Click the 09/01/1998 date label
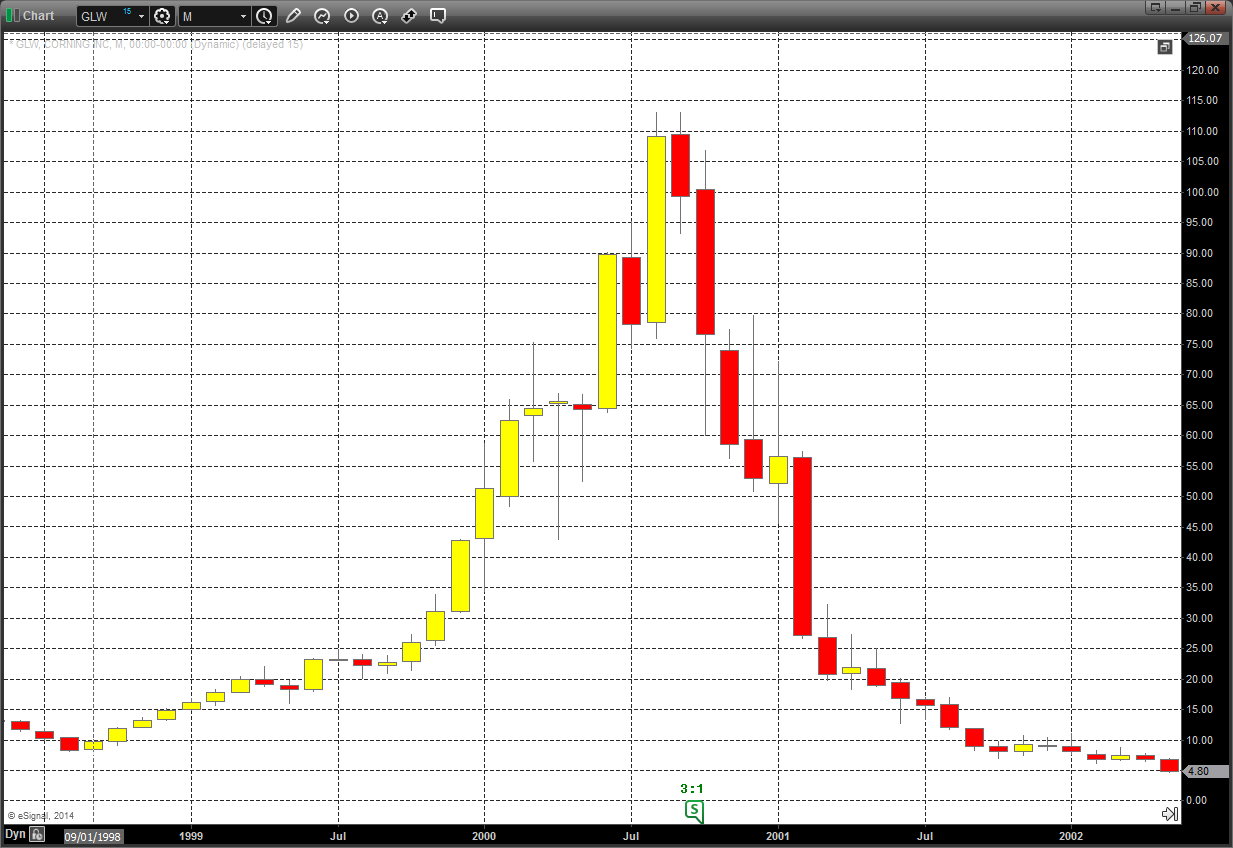Screen dimensions: 1233x848 pyautogui.click(x=93, y=835)
